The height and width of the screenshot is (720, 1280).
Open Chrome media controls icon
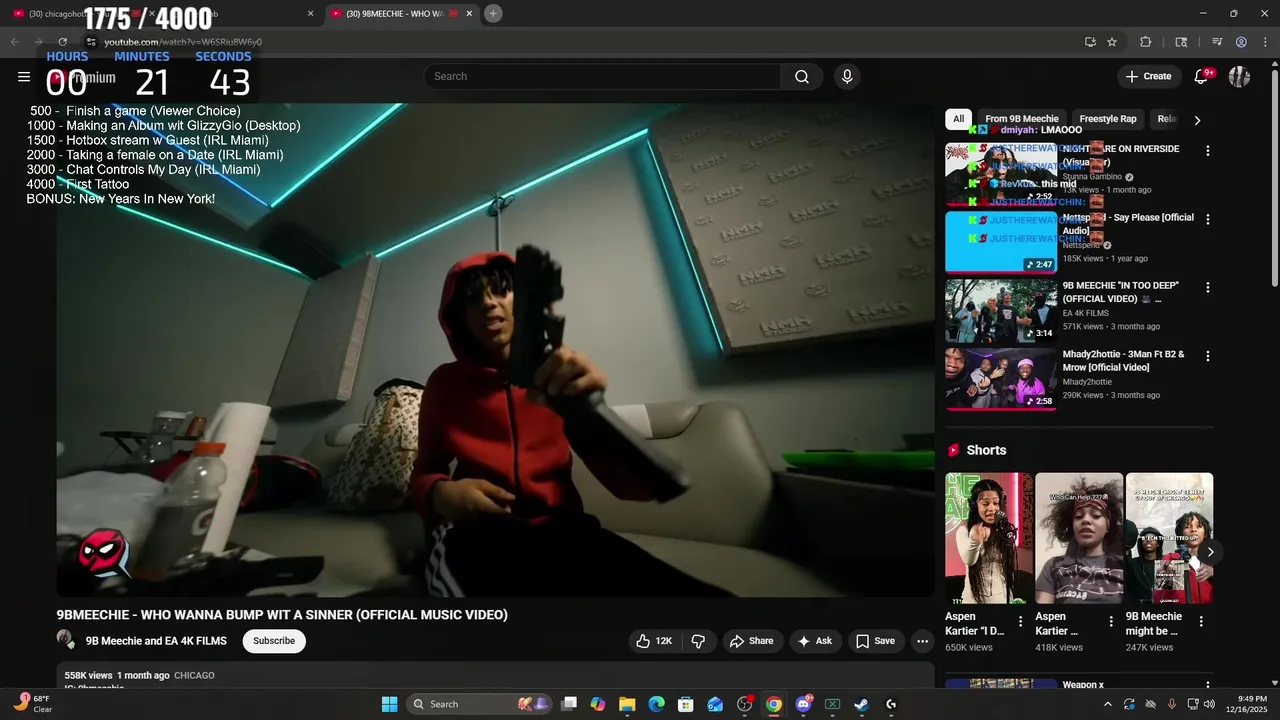pos(1217,42)
